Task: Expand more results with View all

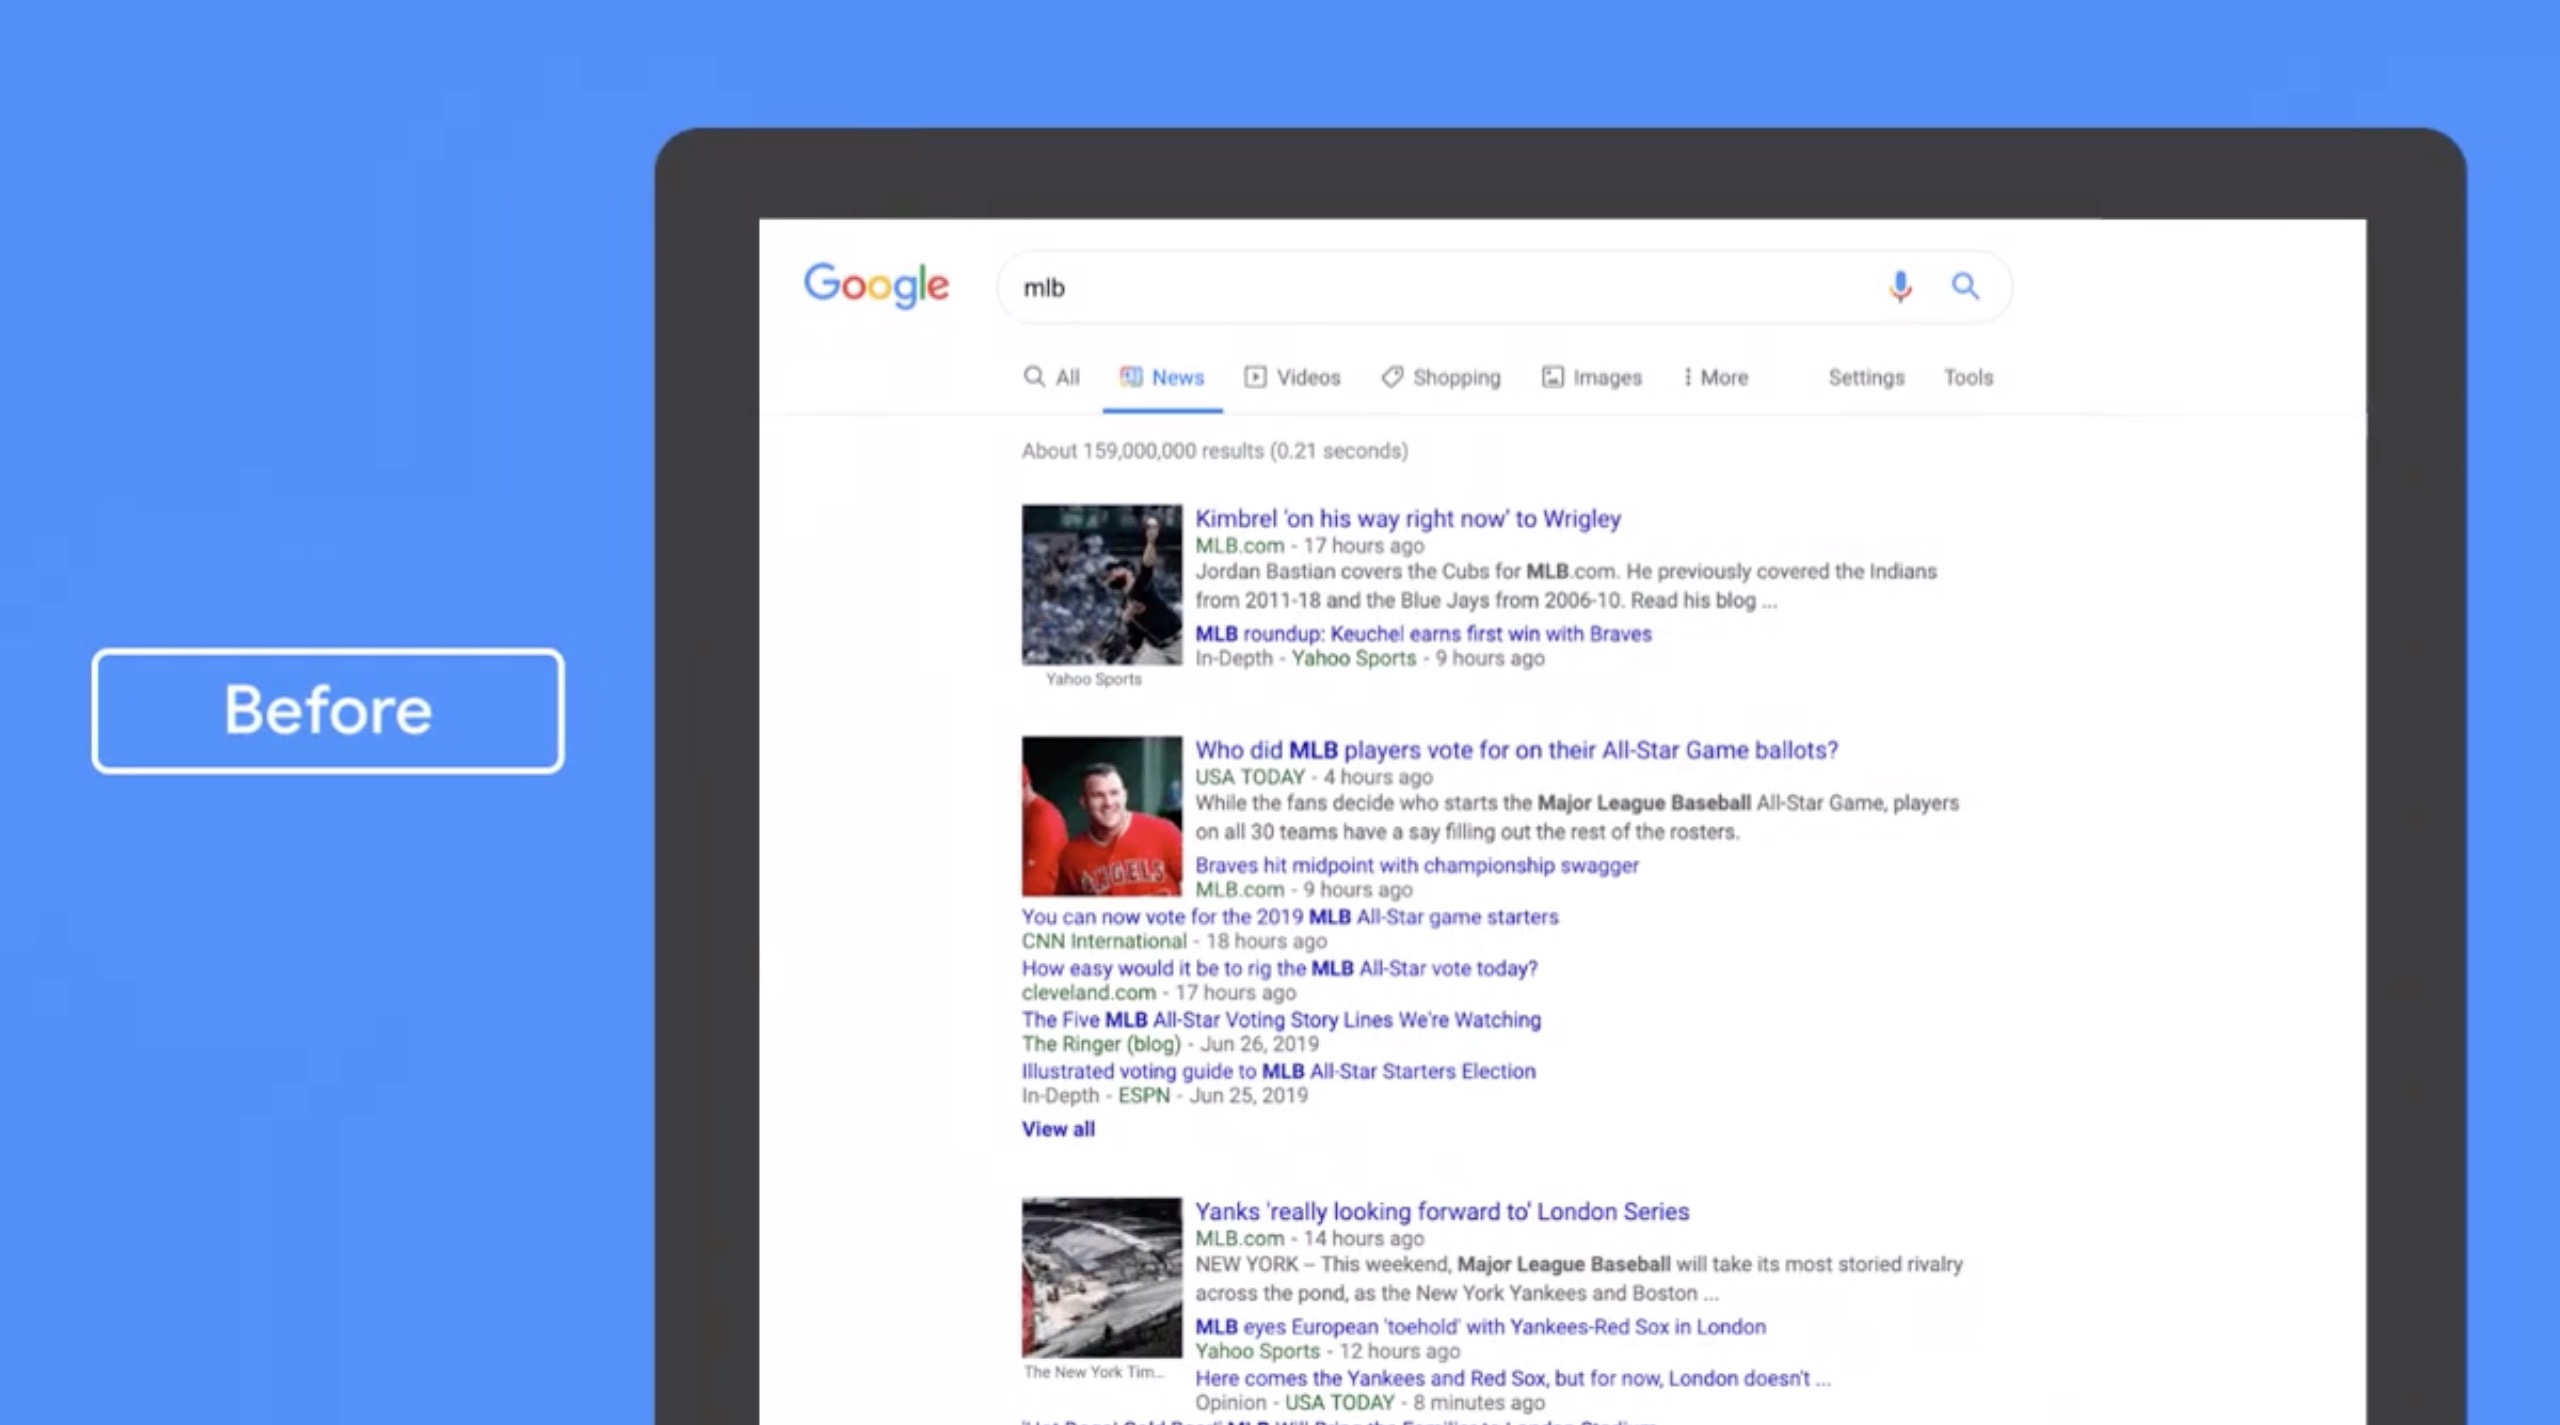Action: [x=1058, y=1128]
